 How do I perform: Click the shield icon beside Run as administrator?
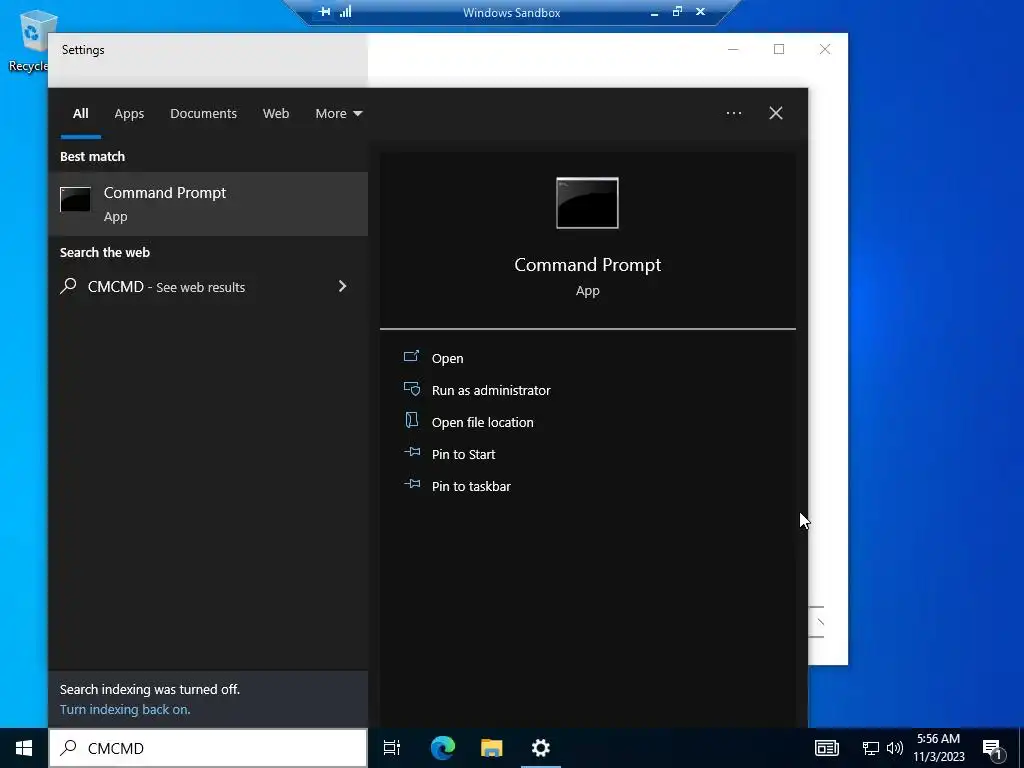tap(412, 389)
